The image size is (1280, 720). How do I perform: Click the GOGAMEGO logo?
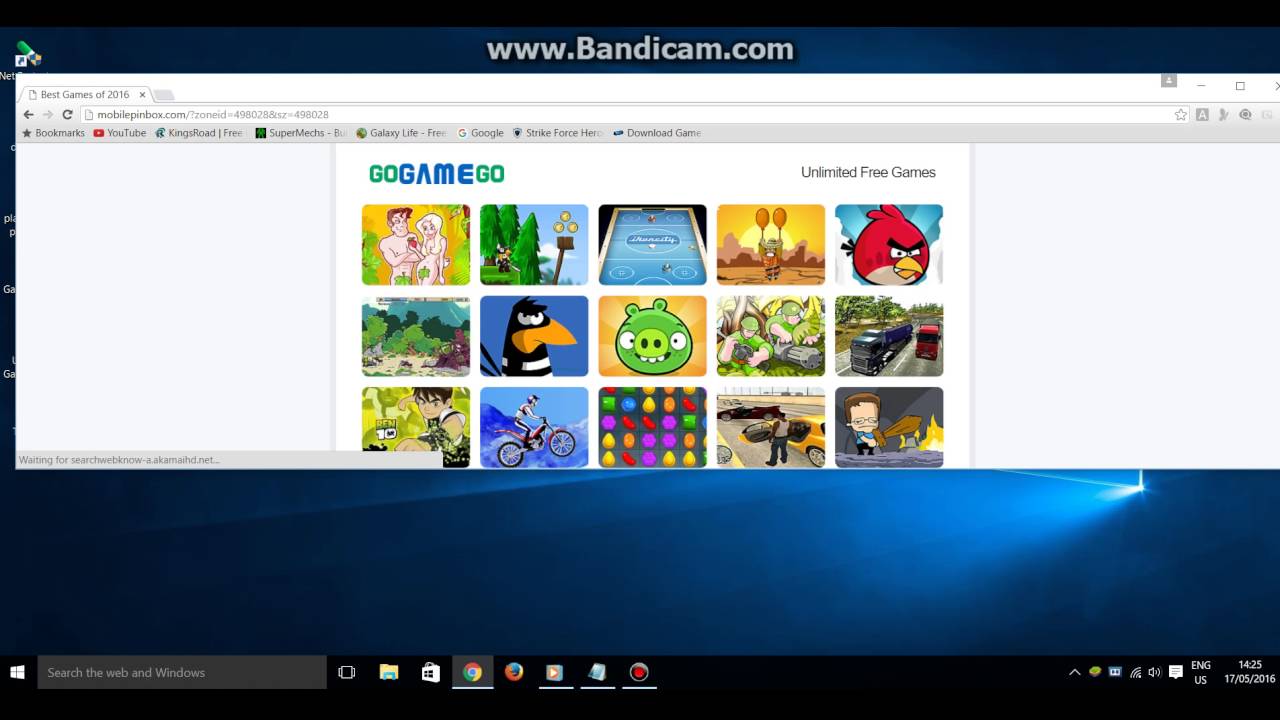pos(436,173)
